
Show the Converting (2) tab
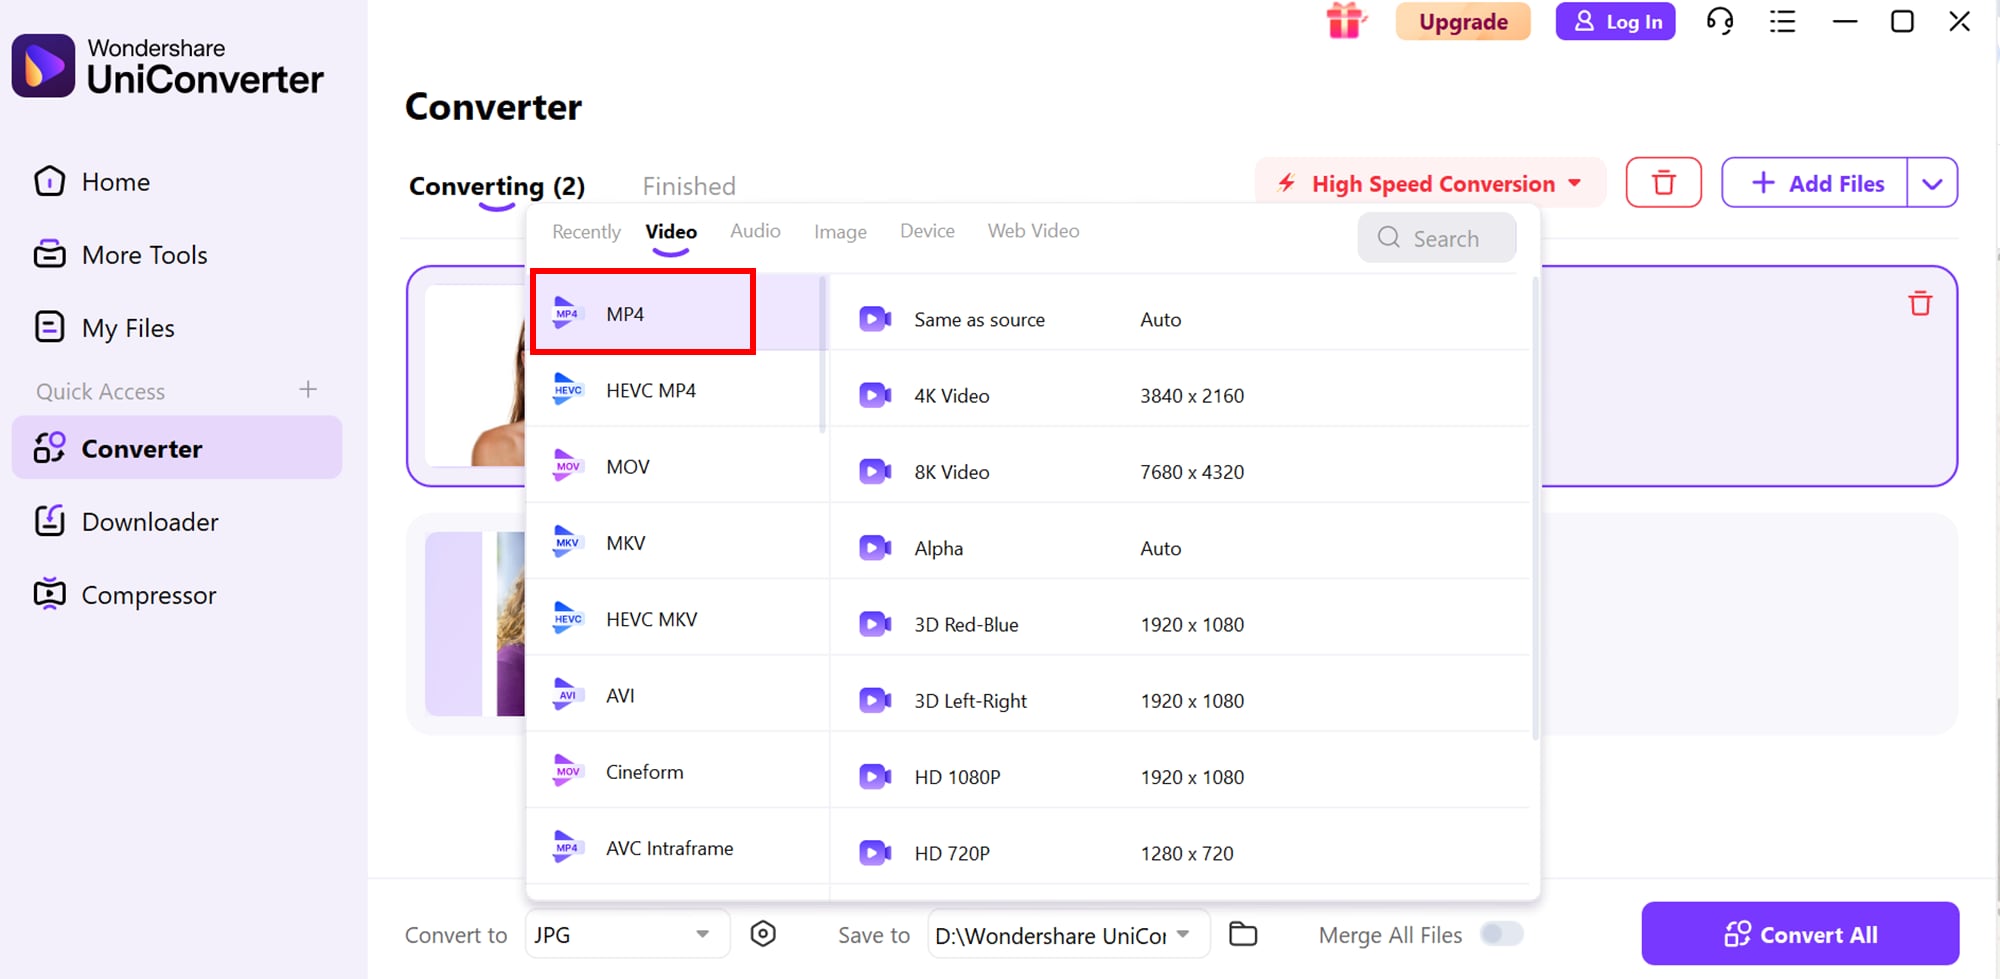click(497, 186)
